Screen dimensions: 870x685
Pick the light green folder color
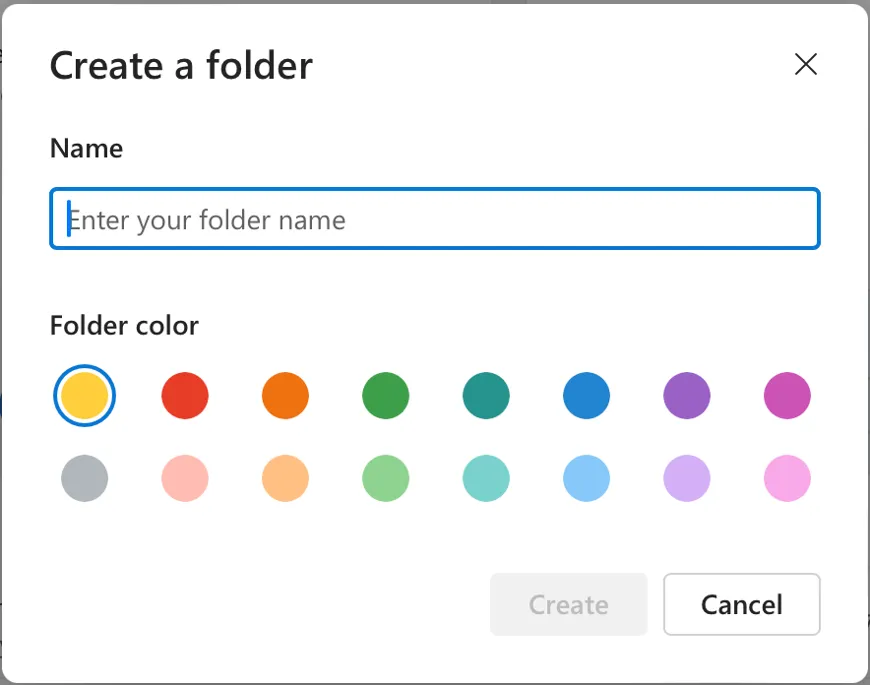click(x=386, y=479)
